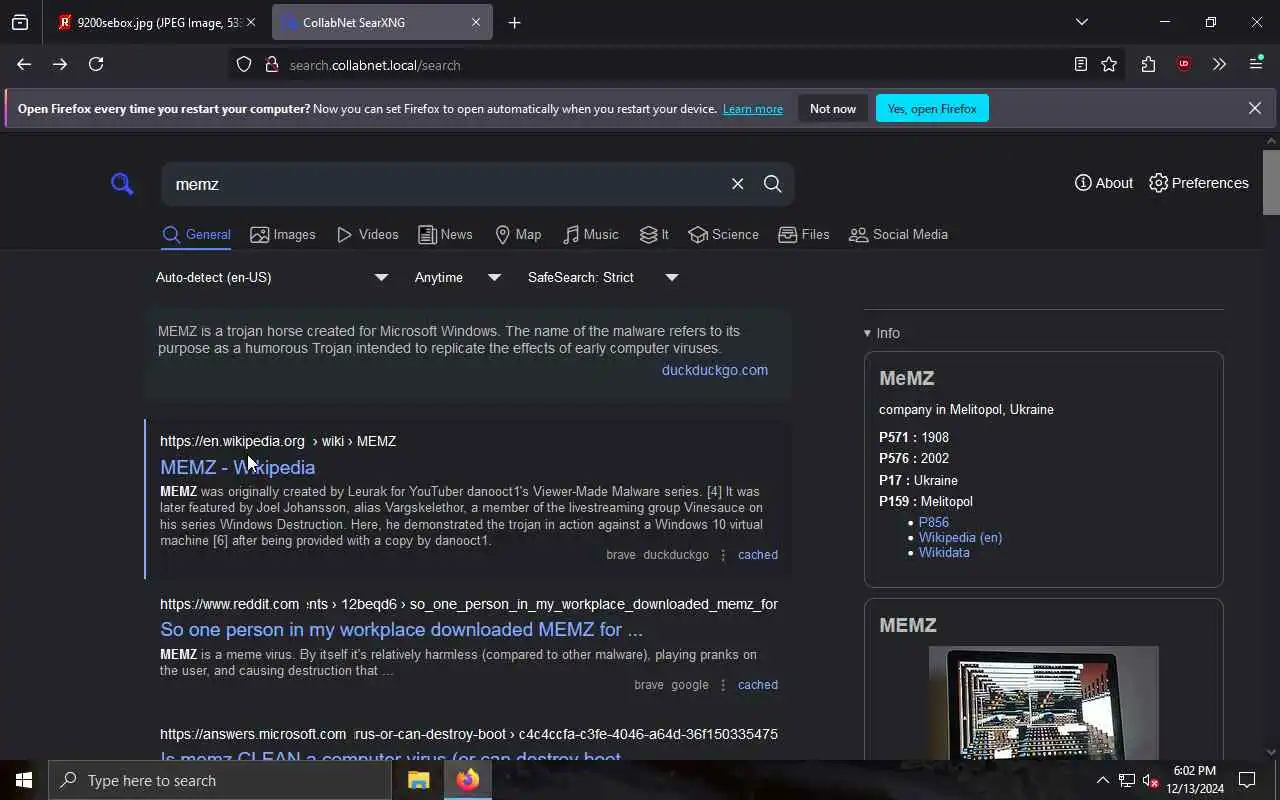
Task: Click the Learn more link
Action: click(x=753, y=109)
